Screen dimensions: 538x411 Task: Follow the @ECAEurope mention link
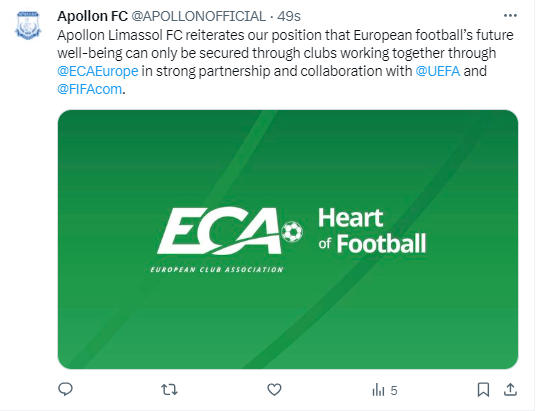coord(98,71)
